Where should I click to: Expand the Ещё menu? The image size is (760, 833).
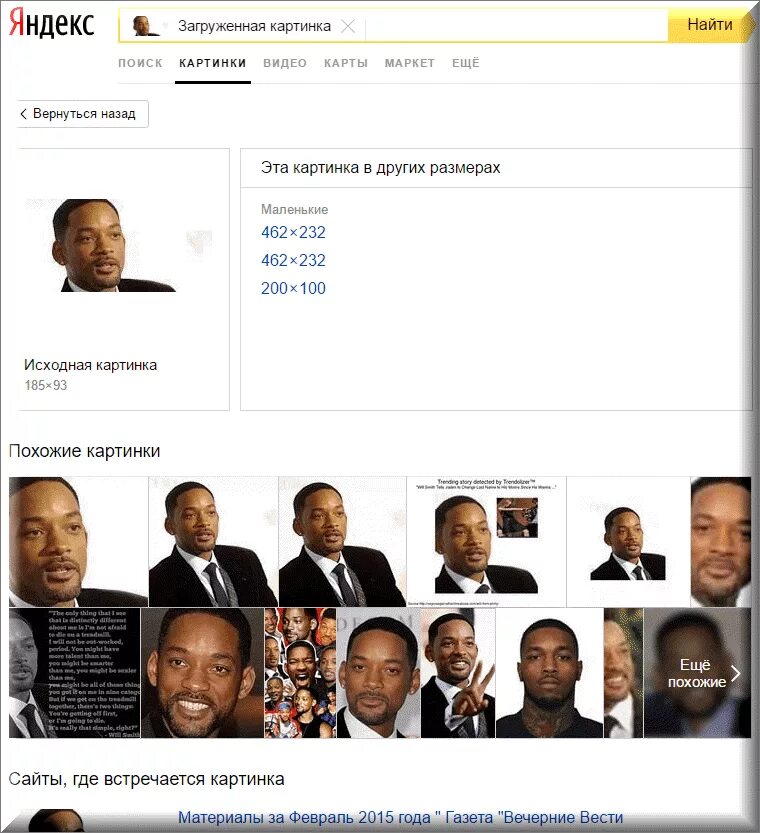click(x=466, y=63)
